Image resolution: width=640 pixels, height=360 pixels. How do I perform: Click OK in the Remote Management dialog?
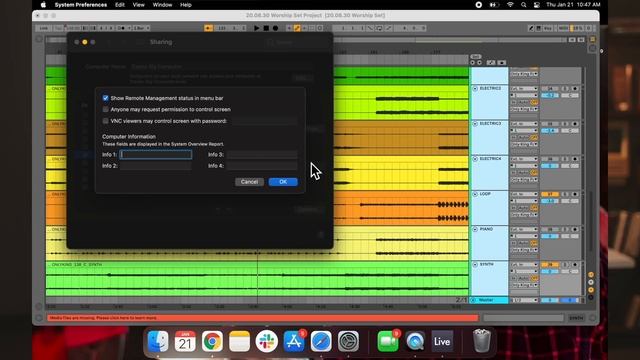(x=283, y=182)
